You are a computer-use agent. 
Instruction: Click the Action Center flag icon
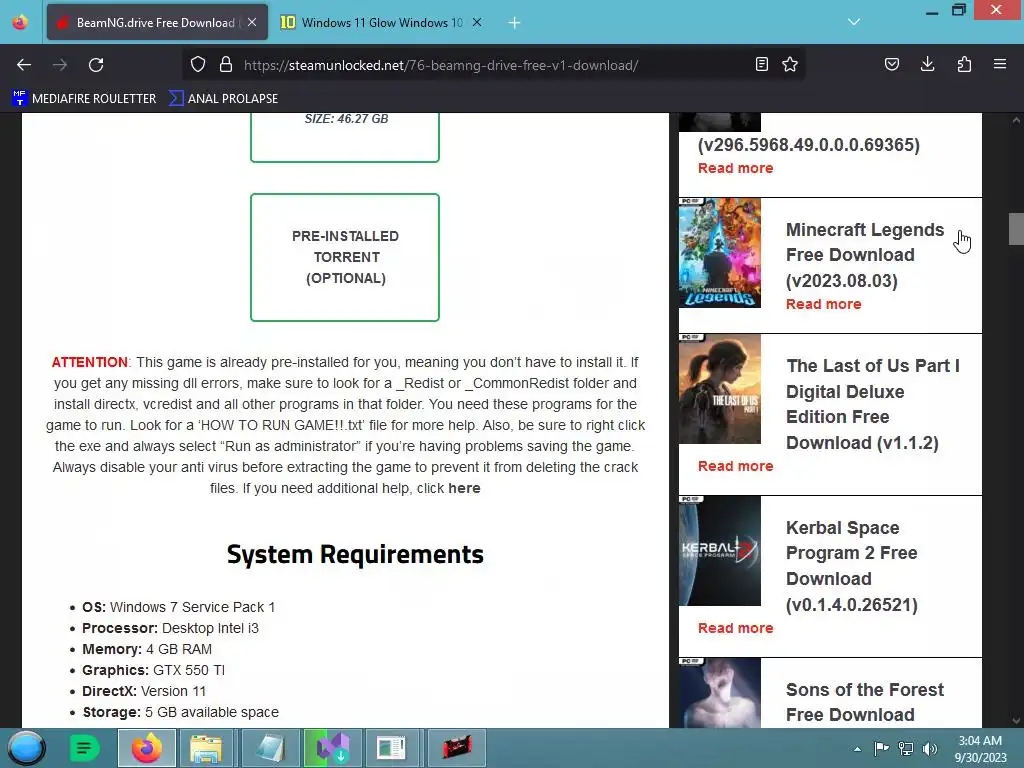[x=881, y=748]
